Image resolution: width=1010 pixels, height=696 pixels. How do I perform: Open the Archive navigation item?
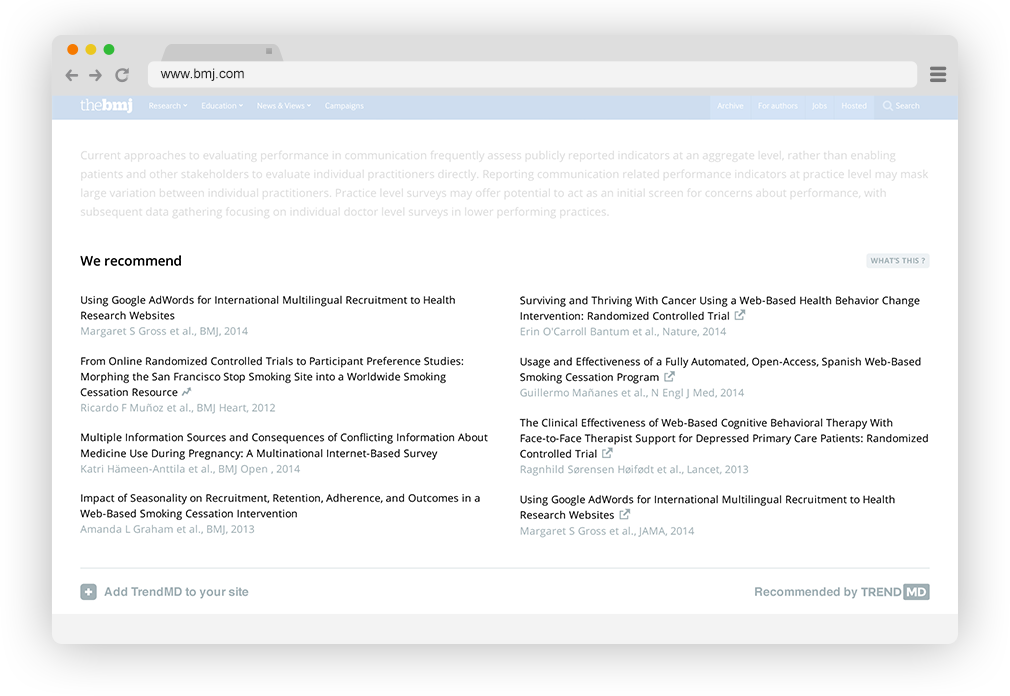(x=730, y=106)
